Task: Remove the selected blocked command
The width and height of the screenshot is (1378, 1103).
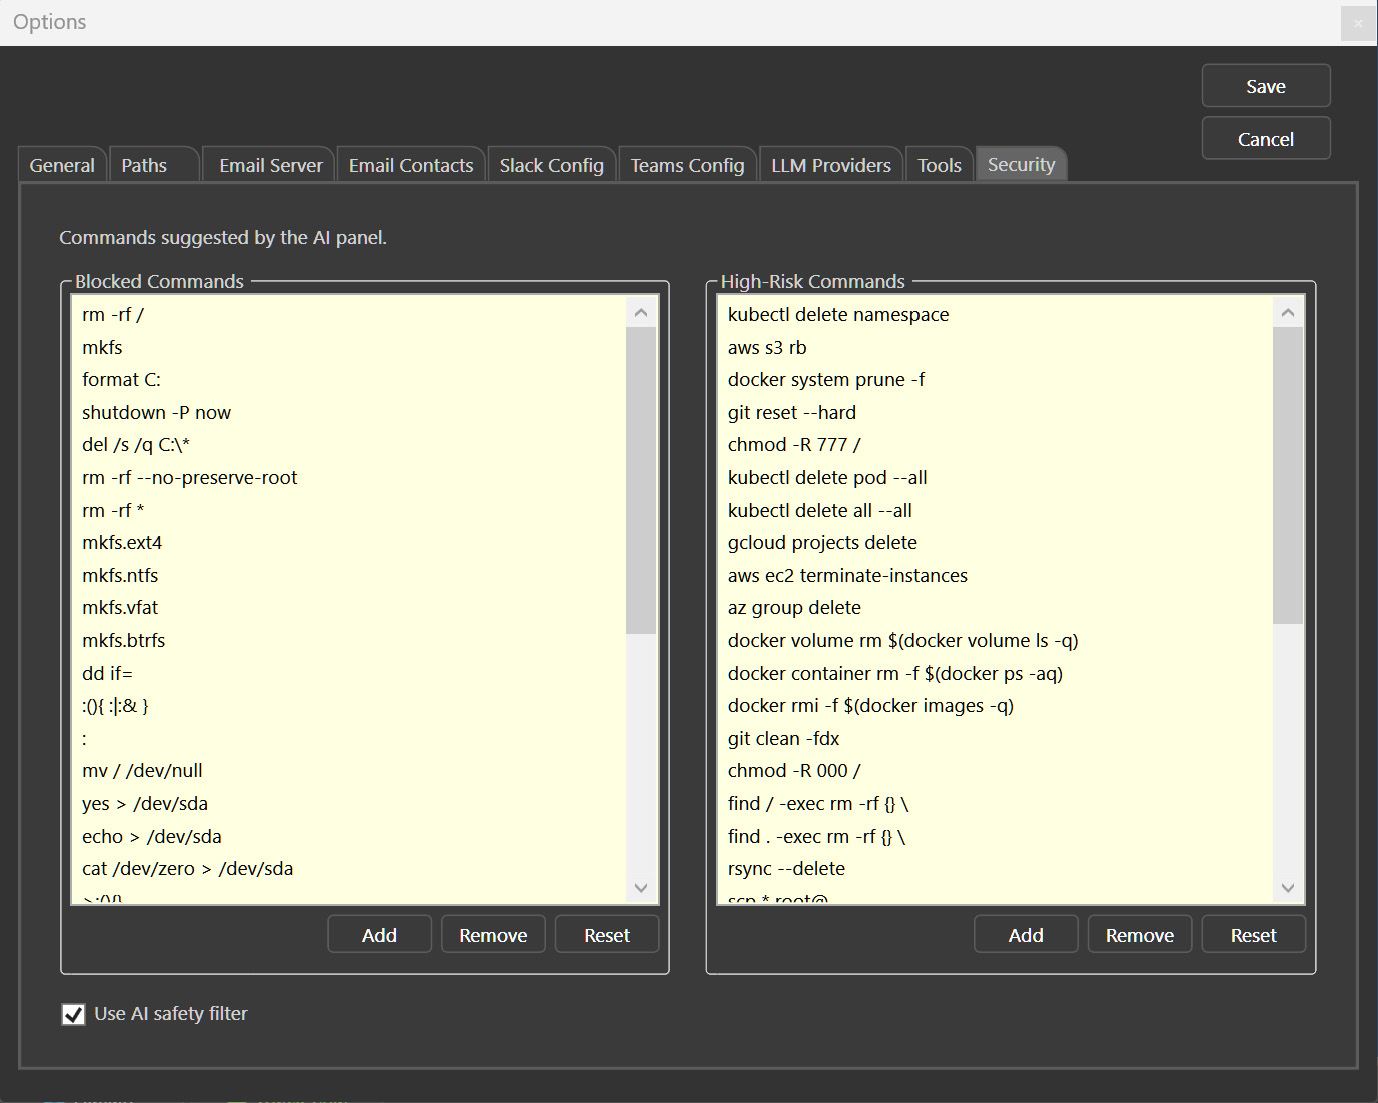Action: coord(493,934)
